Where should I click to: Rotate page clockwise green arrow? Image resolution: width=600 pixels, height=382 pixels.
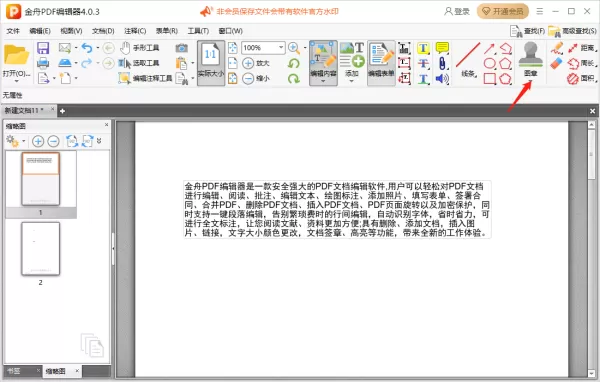pyautogui.click(x=293, y=78)
